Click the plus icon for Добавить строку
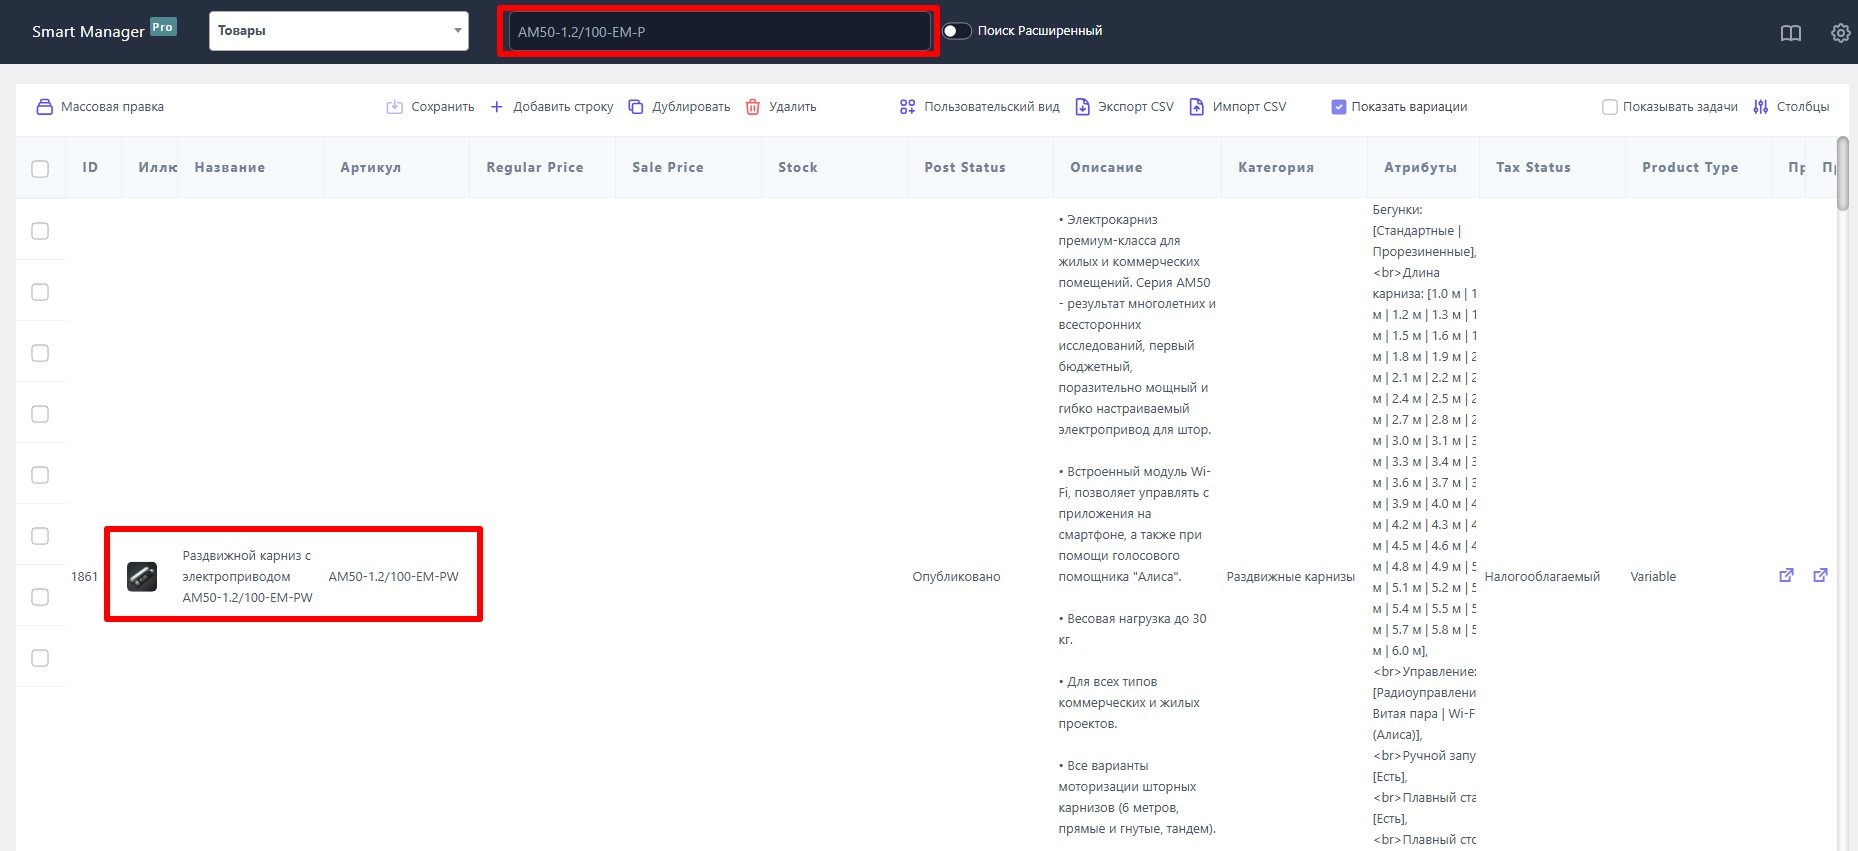This screenshot has width=1858, height=851. tap(496, 107)
